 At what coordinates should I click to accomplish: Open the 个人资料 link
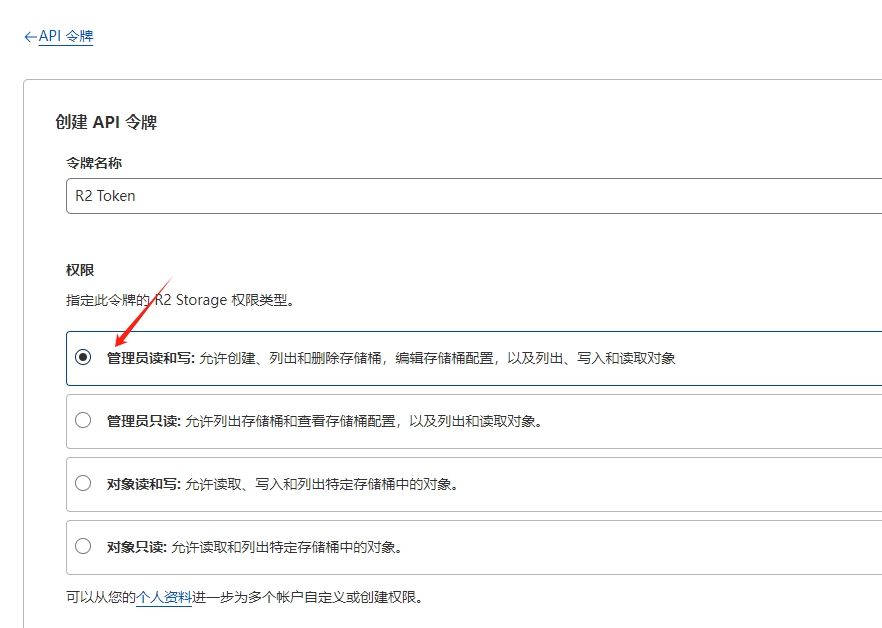pyautogui.click(x=164, y=598)
